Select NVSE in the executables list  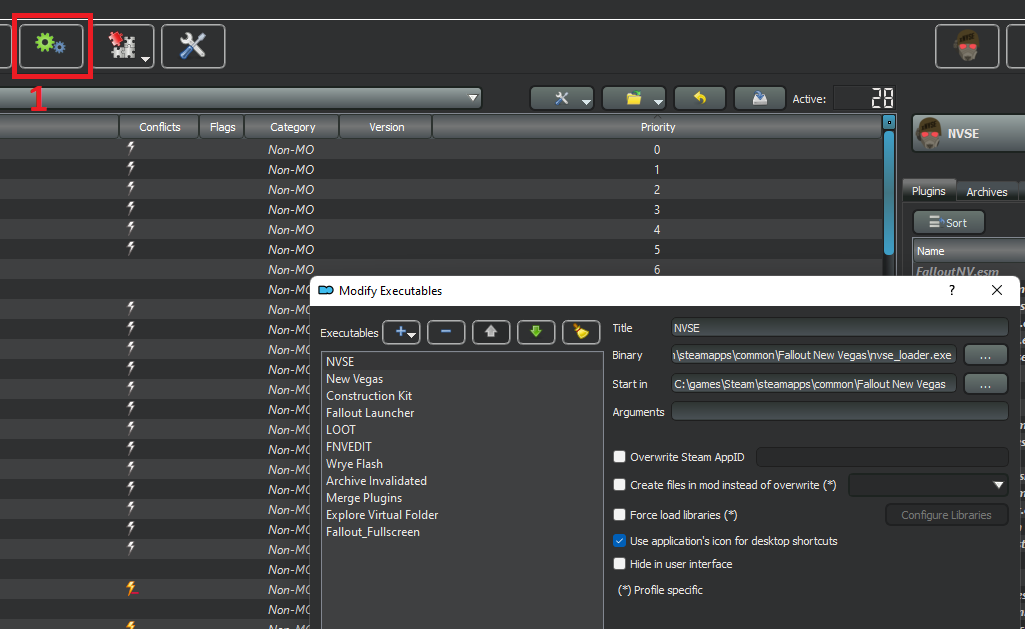click(462, 362)
